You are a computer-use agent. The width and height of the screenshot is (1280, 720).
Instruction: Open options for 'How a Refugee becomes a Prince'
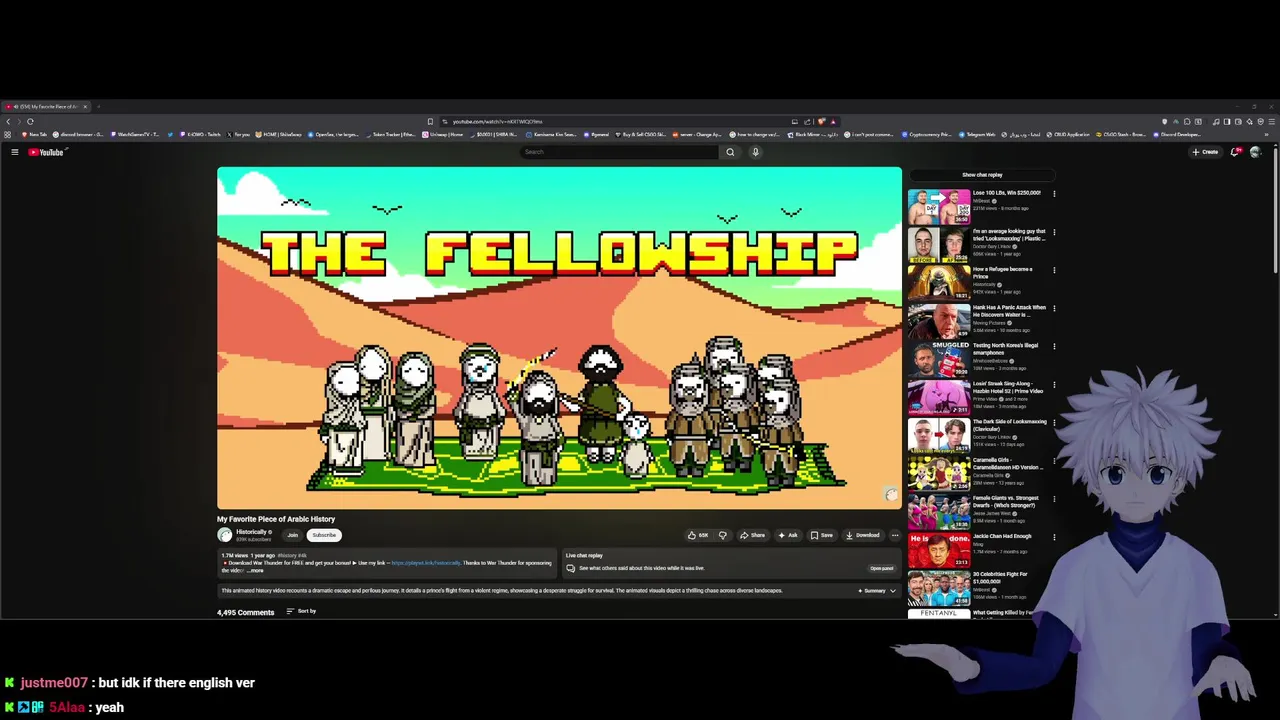tap(1054, 270)
